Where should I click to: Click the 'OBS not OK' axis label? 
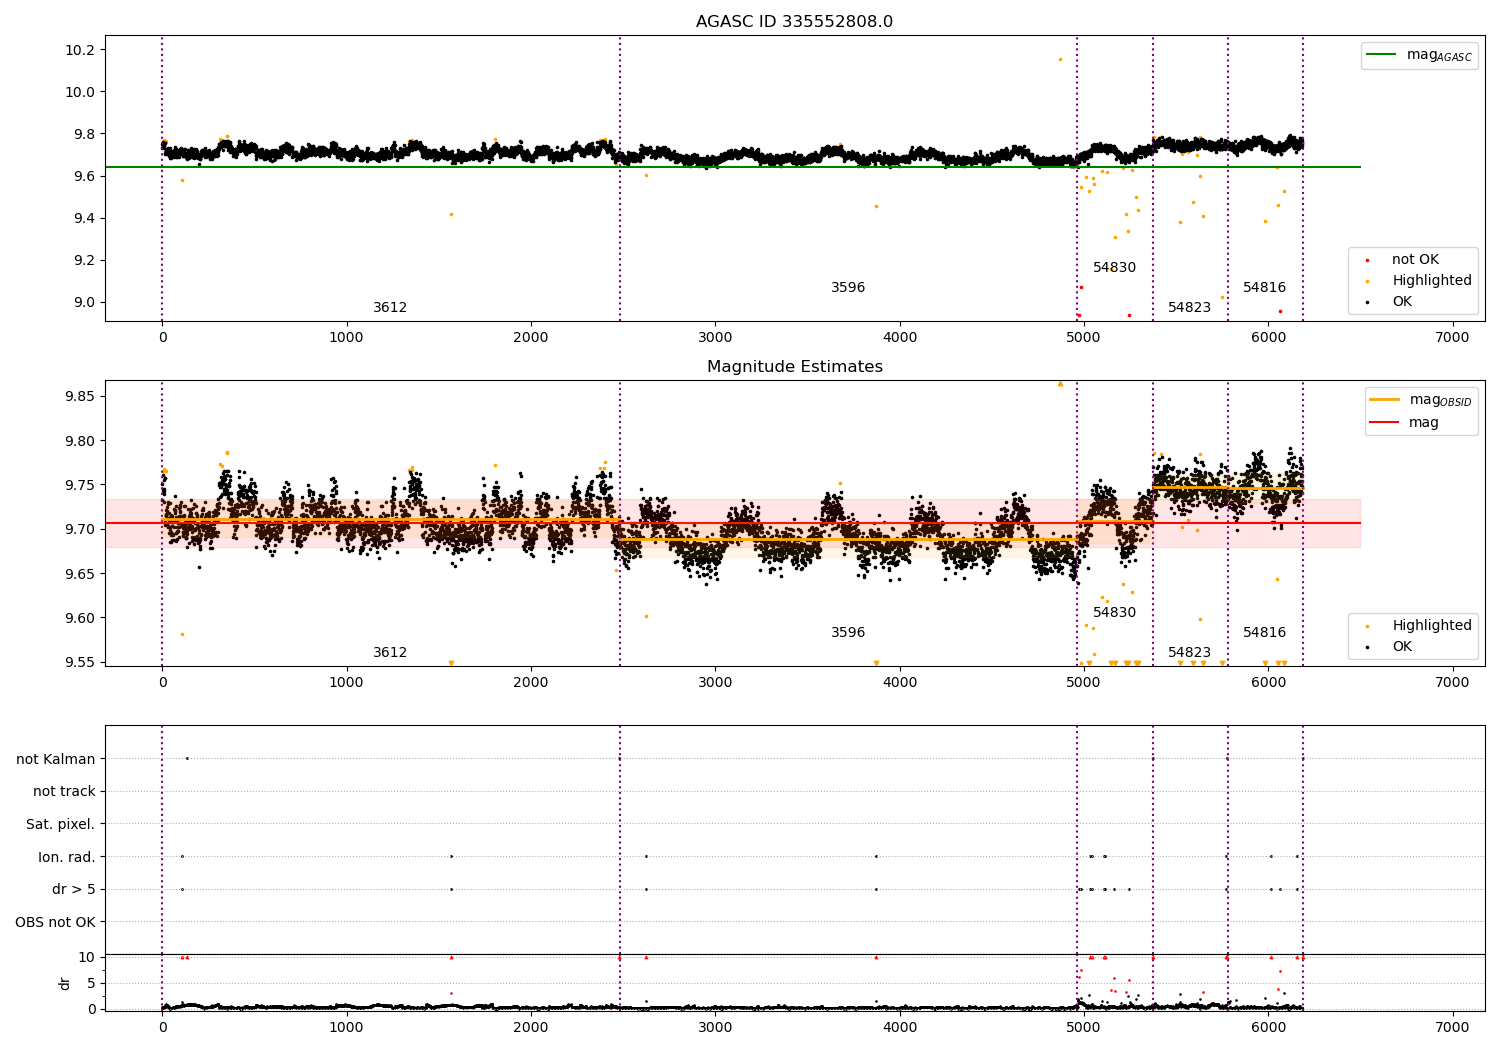(x=56, y=922)
